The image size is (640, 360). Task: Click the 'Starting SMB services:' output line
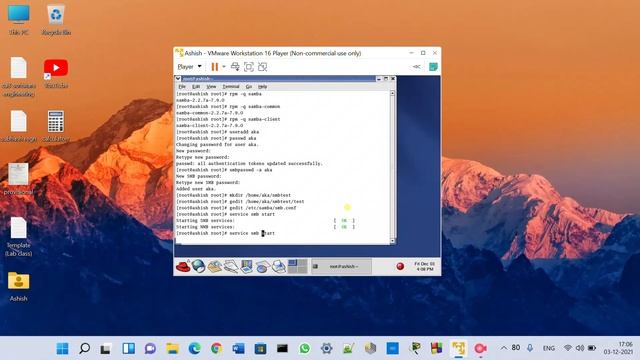click(x=205, y=220)
